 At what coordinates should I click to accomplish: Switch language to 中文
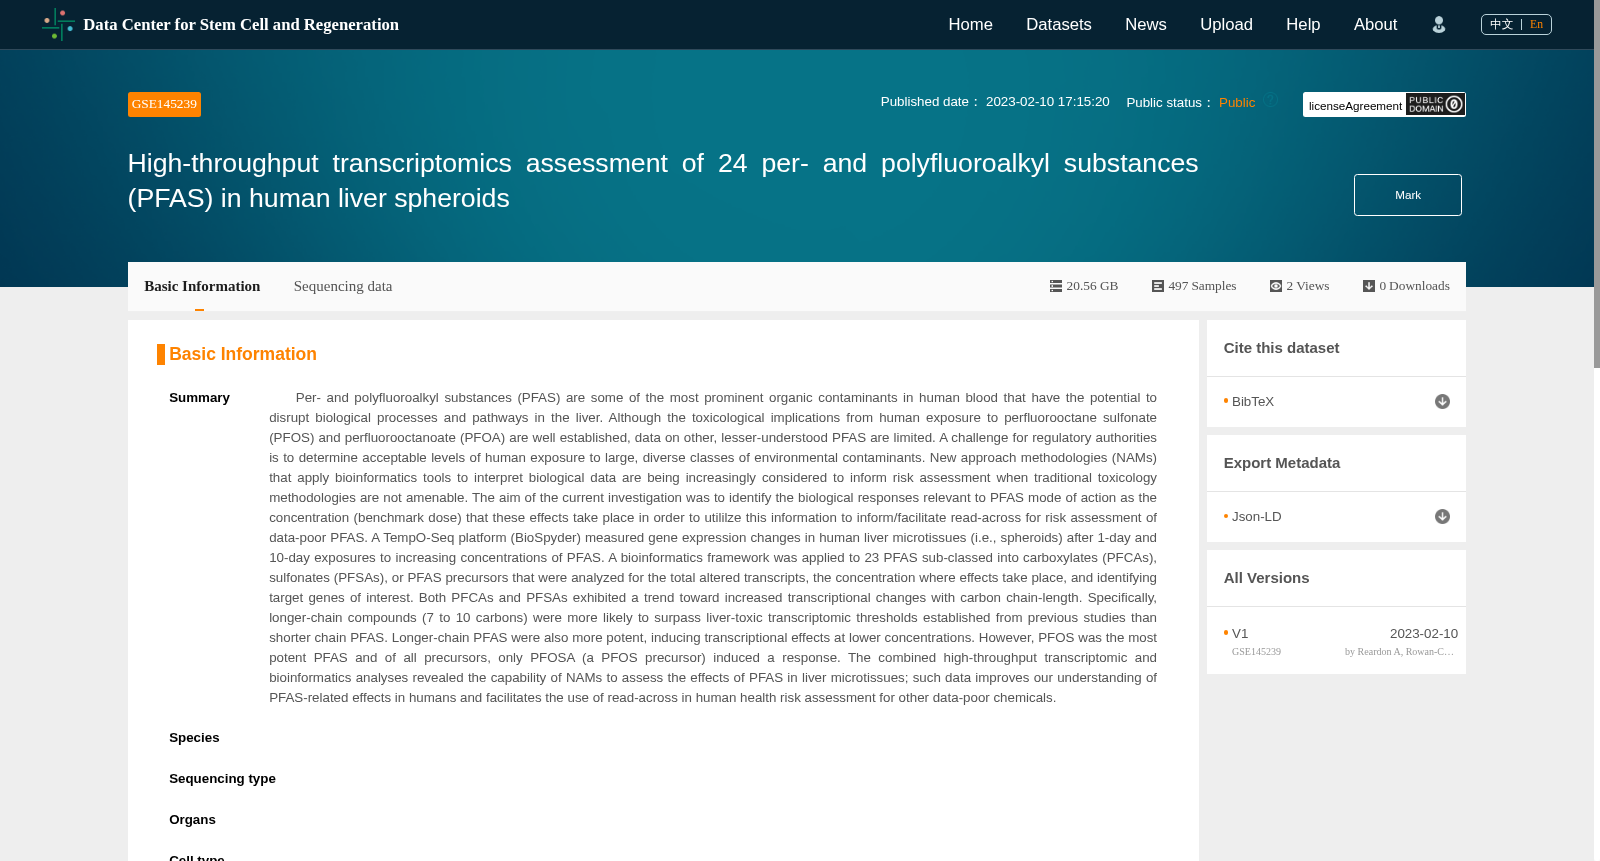pos(1501,24)
